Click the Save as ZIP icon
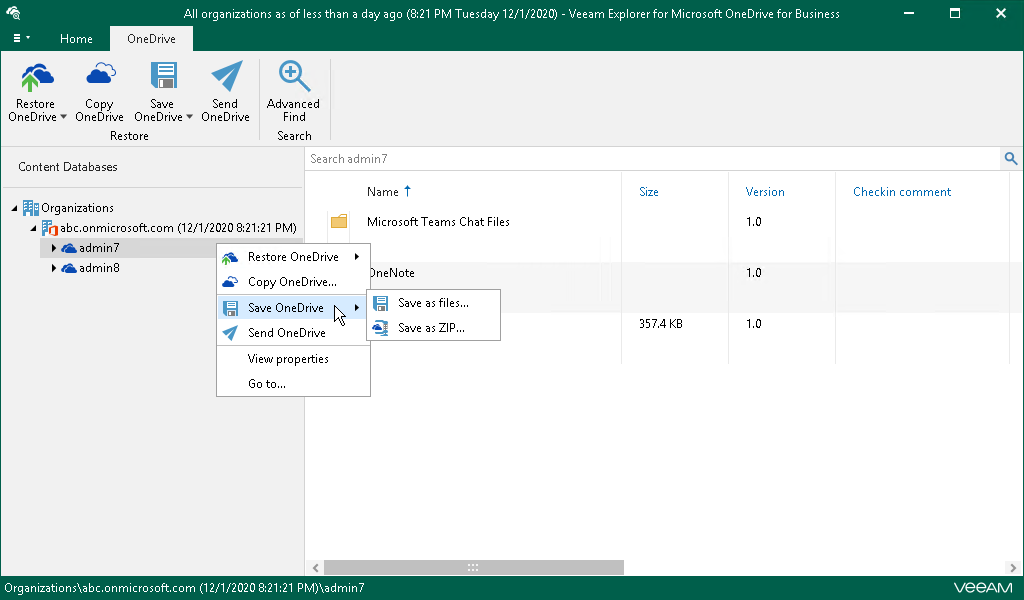1024x600 pixels. (x=380, y=328)
